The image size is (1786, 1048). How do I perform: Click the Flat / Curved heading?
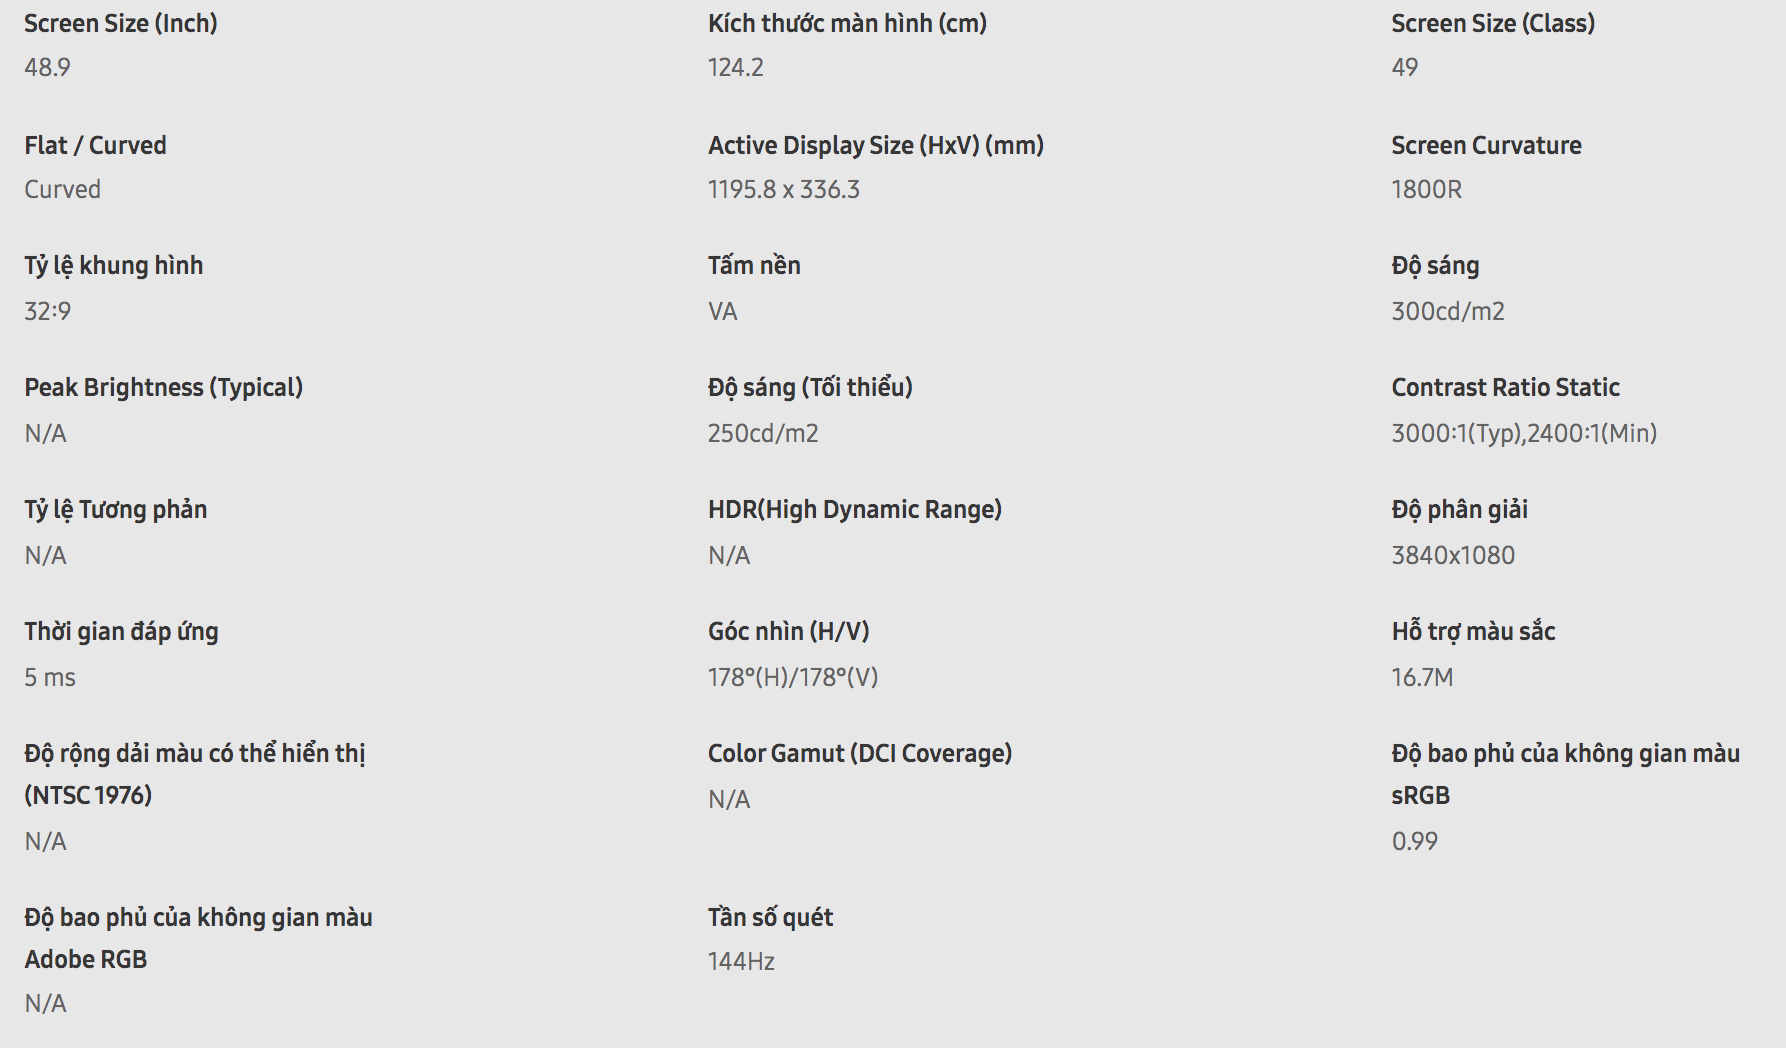pyautogui.click(x=95, y=145)
